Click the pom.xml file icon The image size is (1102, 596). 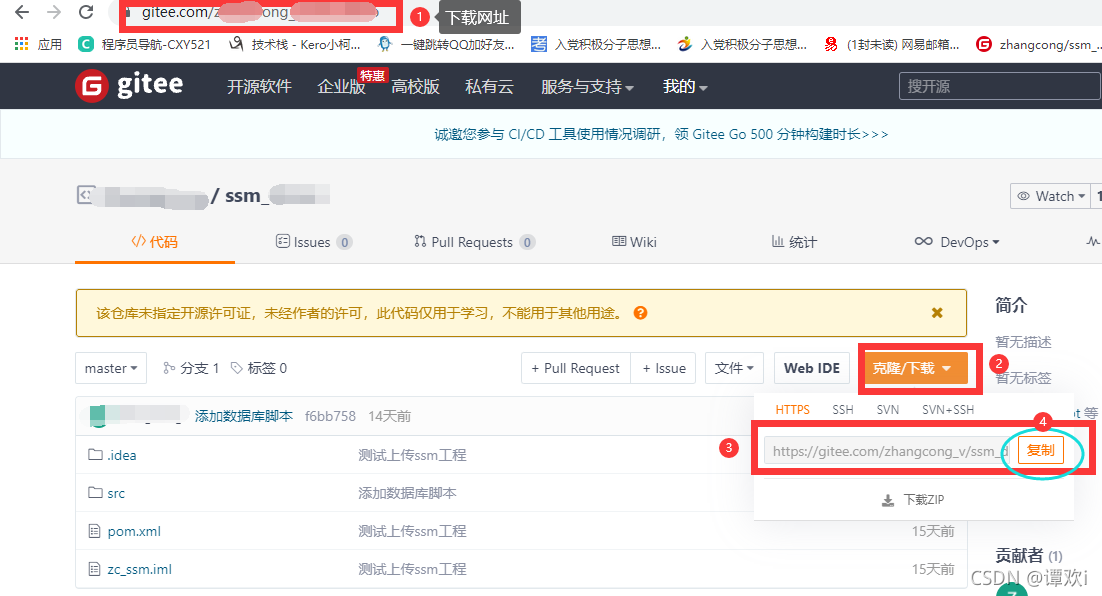point(94,531)
